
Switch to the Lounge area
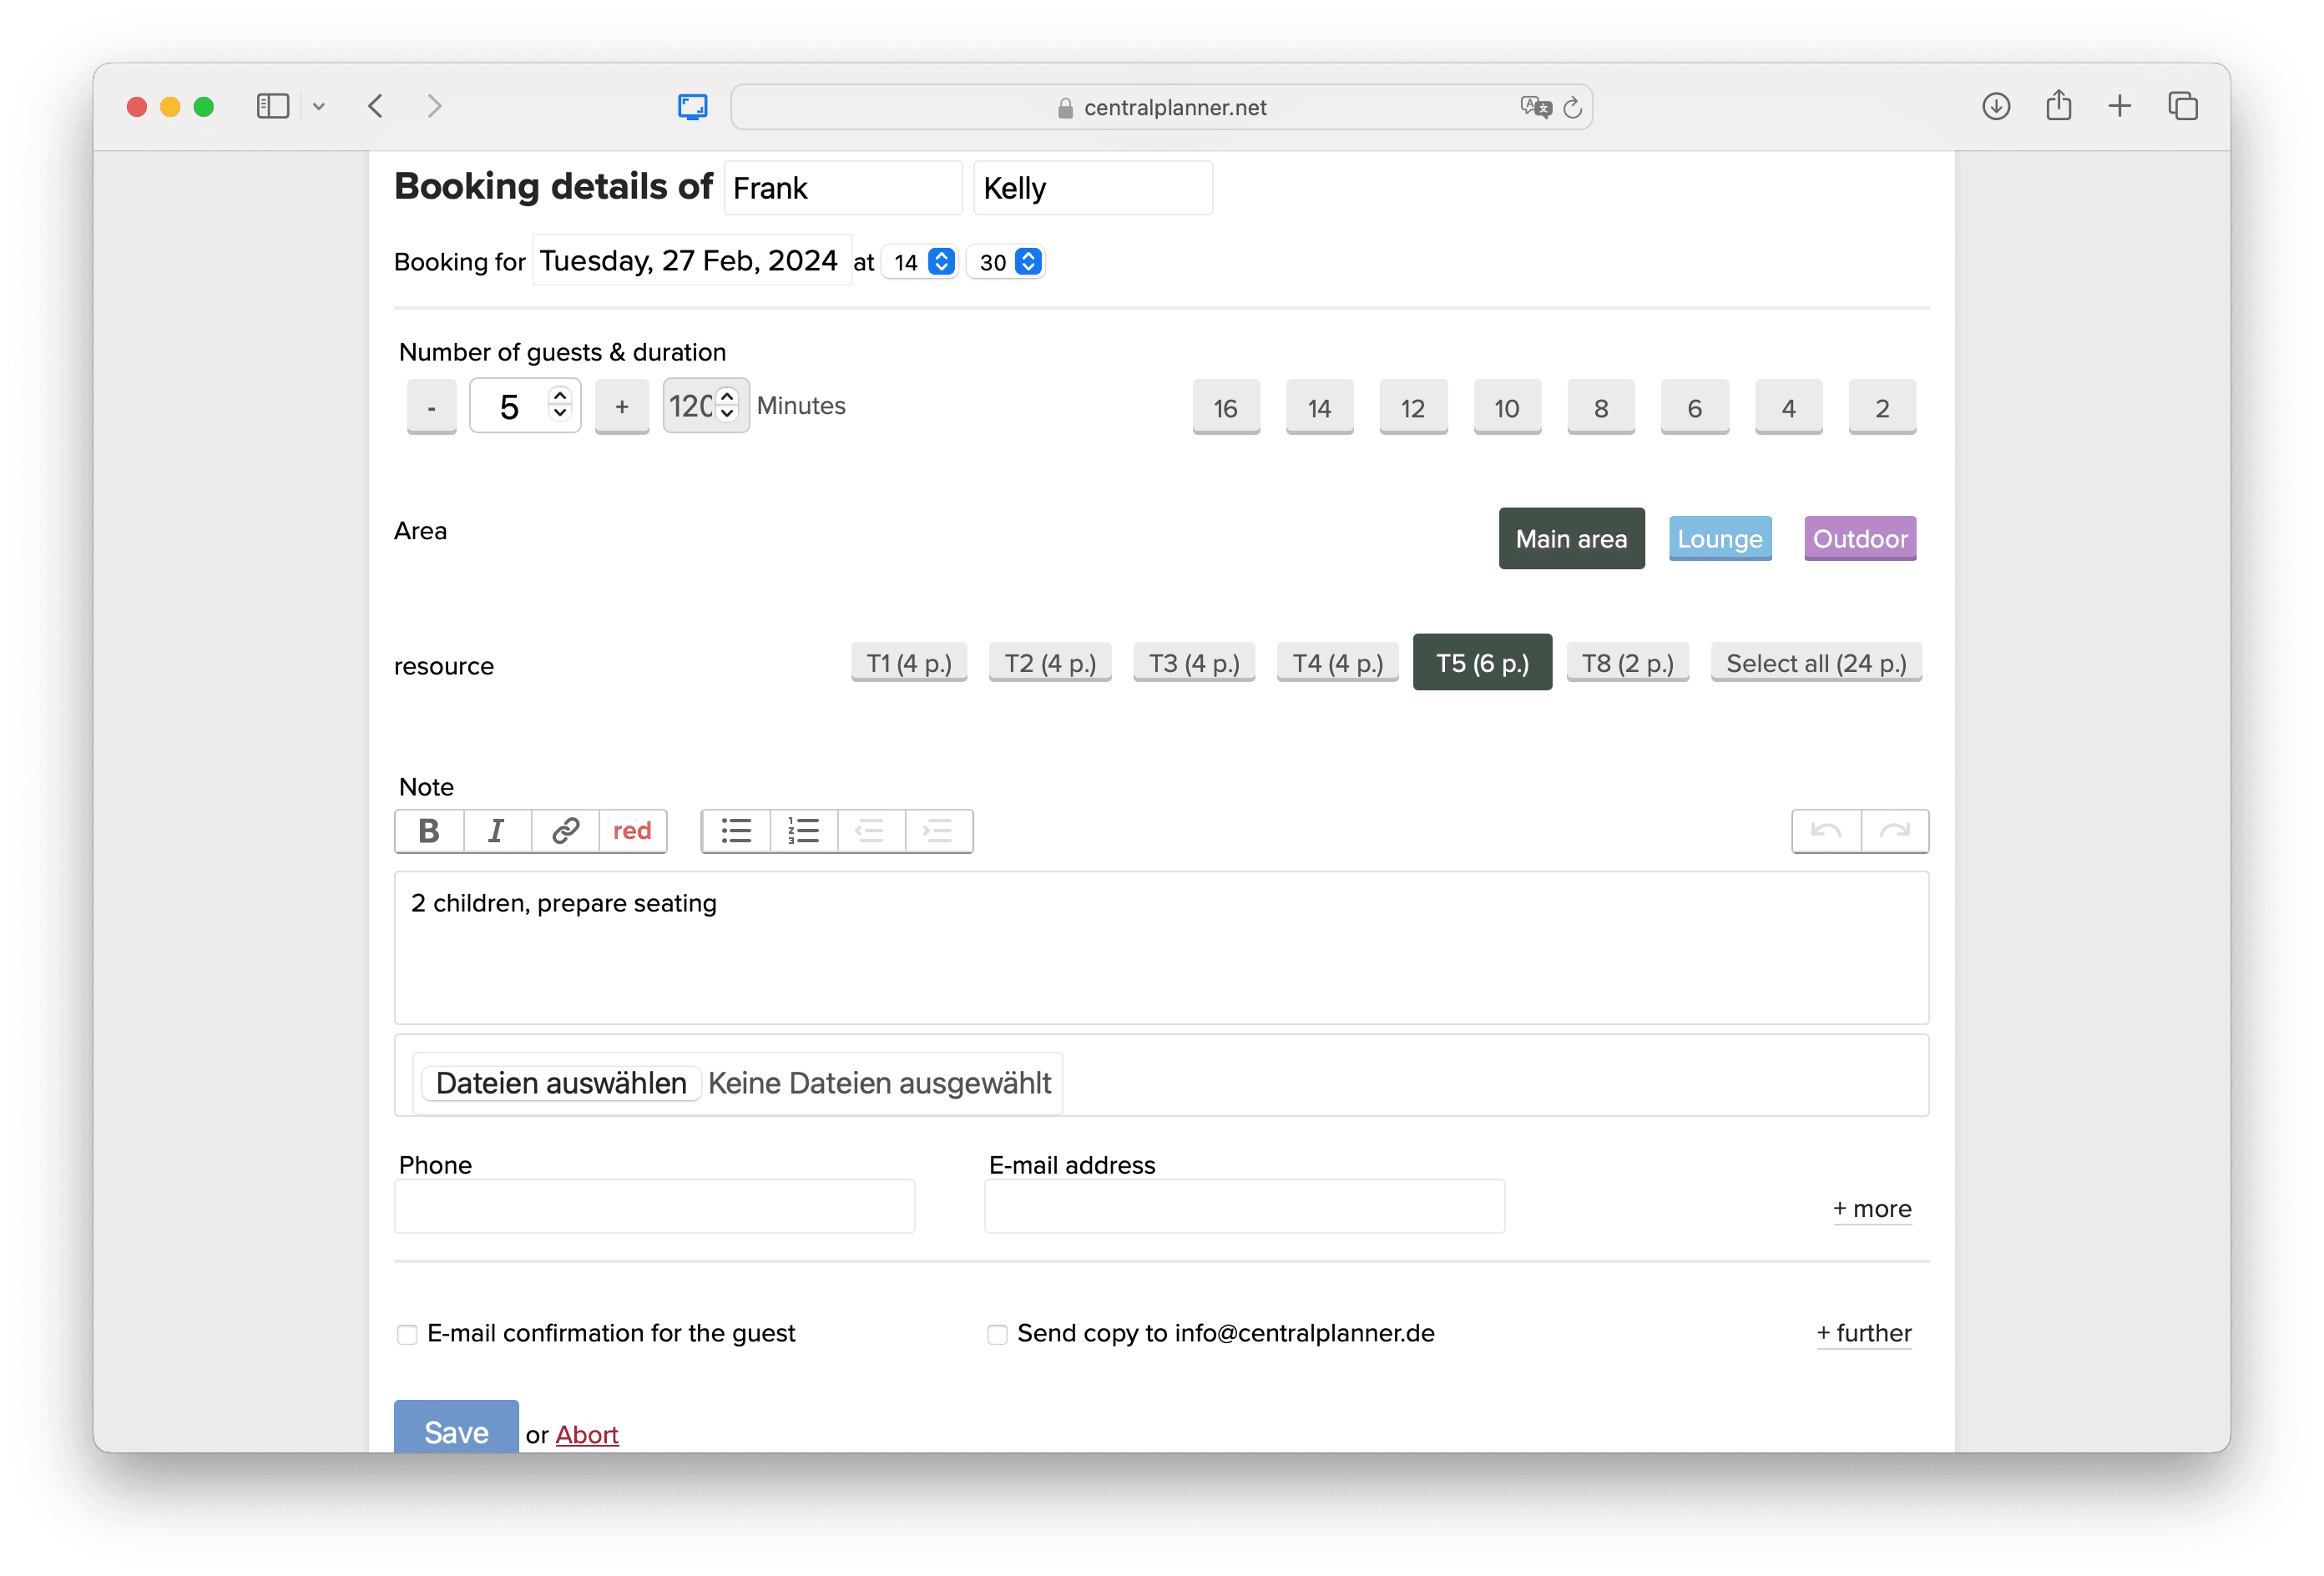(x=1720, y=539)
